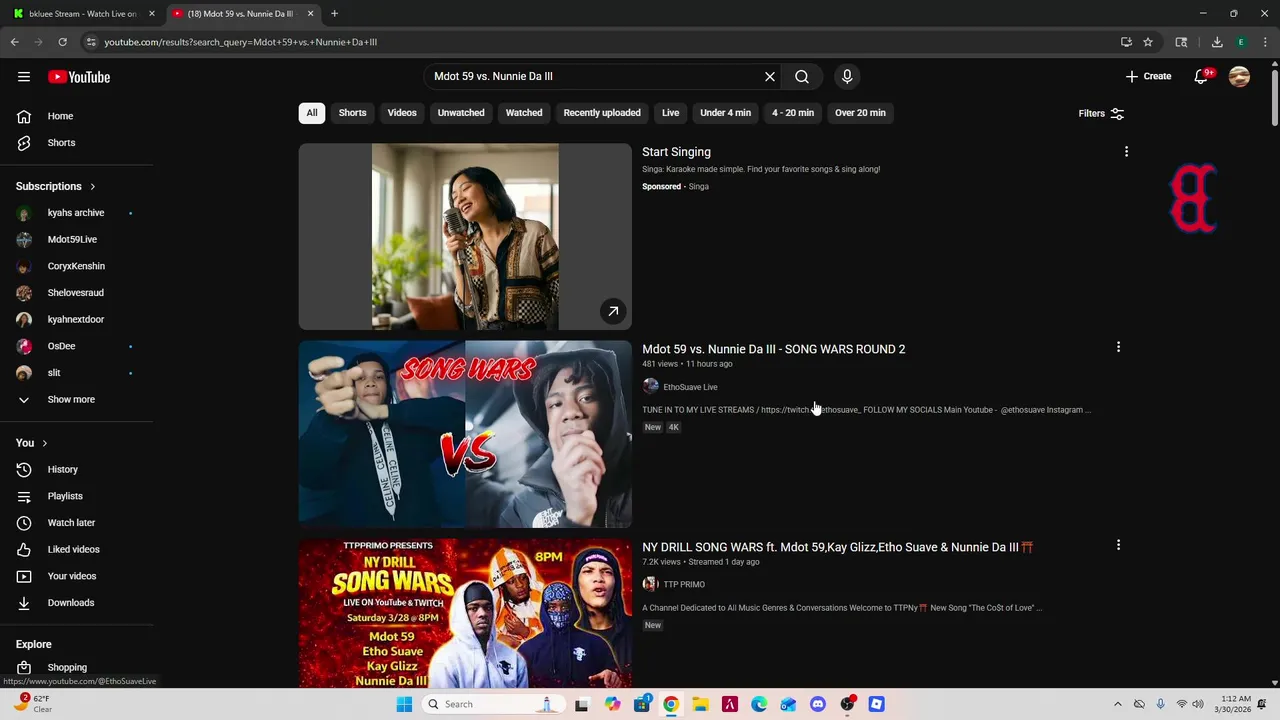Open more options for SONG WARS ROUND 2
1280x720 pixels.
click(x=1118, y=347)
